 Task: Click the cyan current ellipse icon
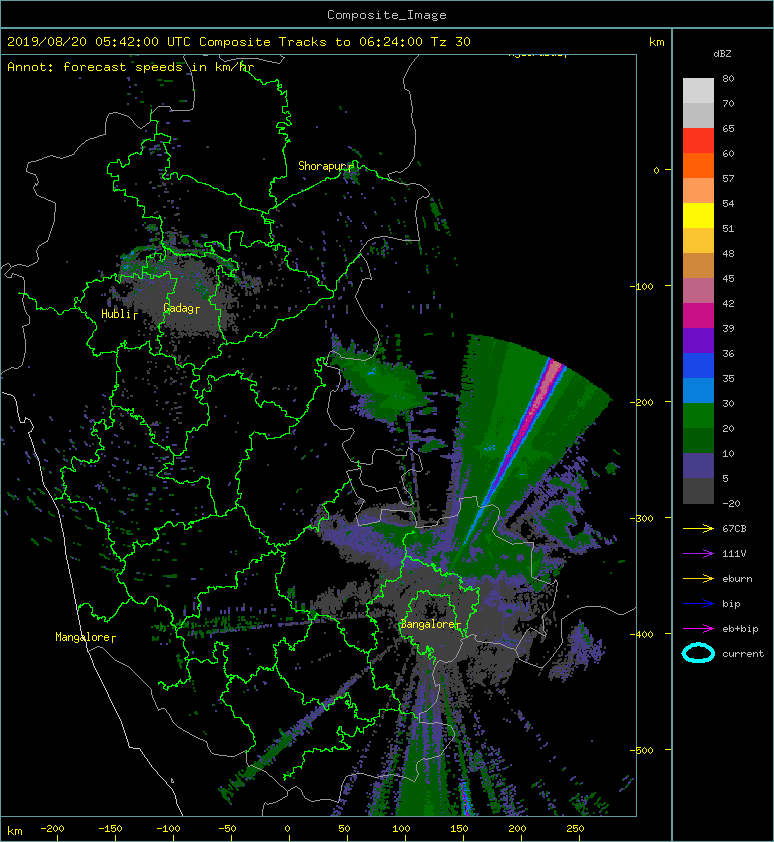(698, 653)
